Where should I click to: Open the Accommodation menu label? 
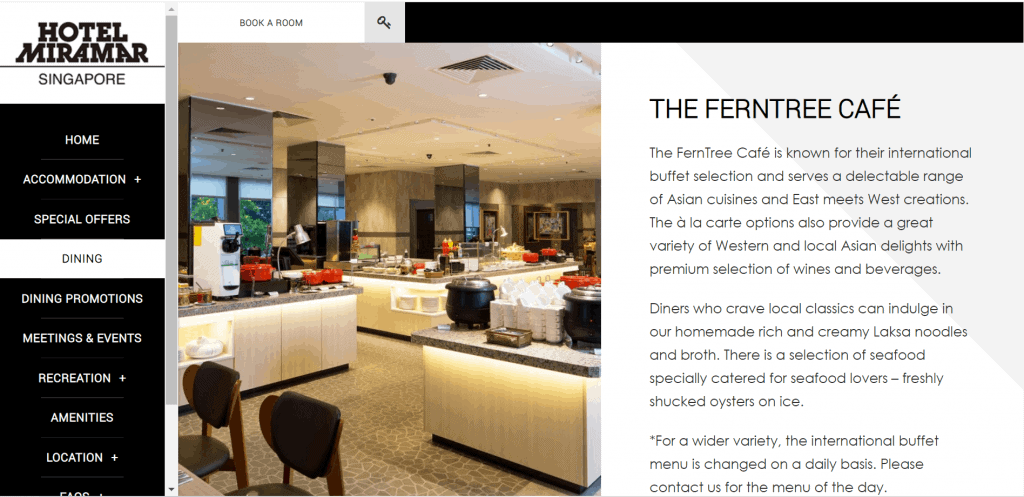[x=74, y=180]
